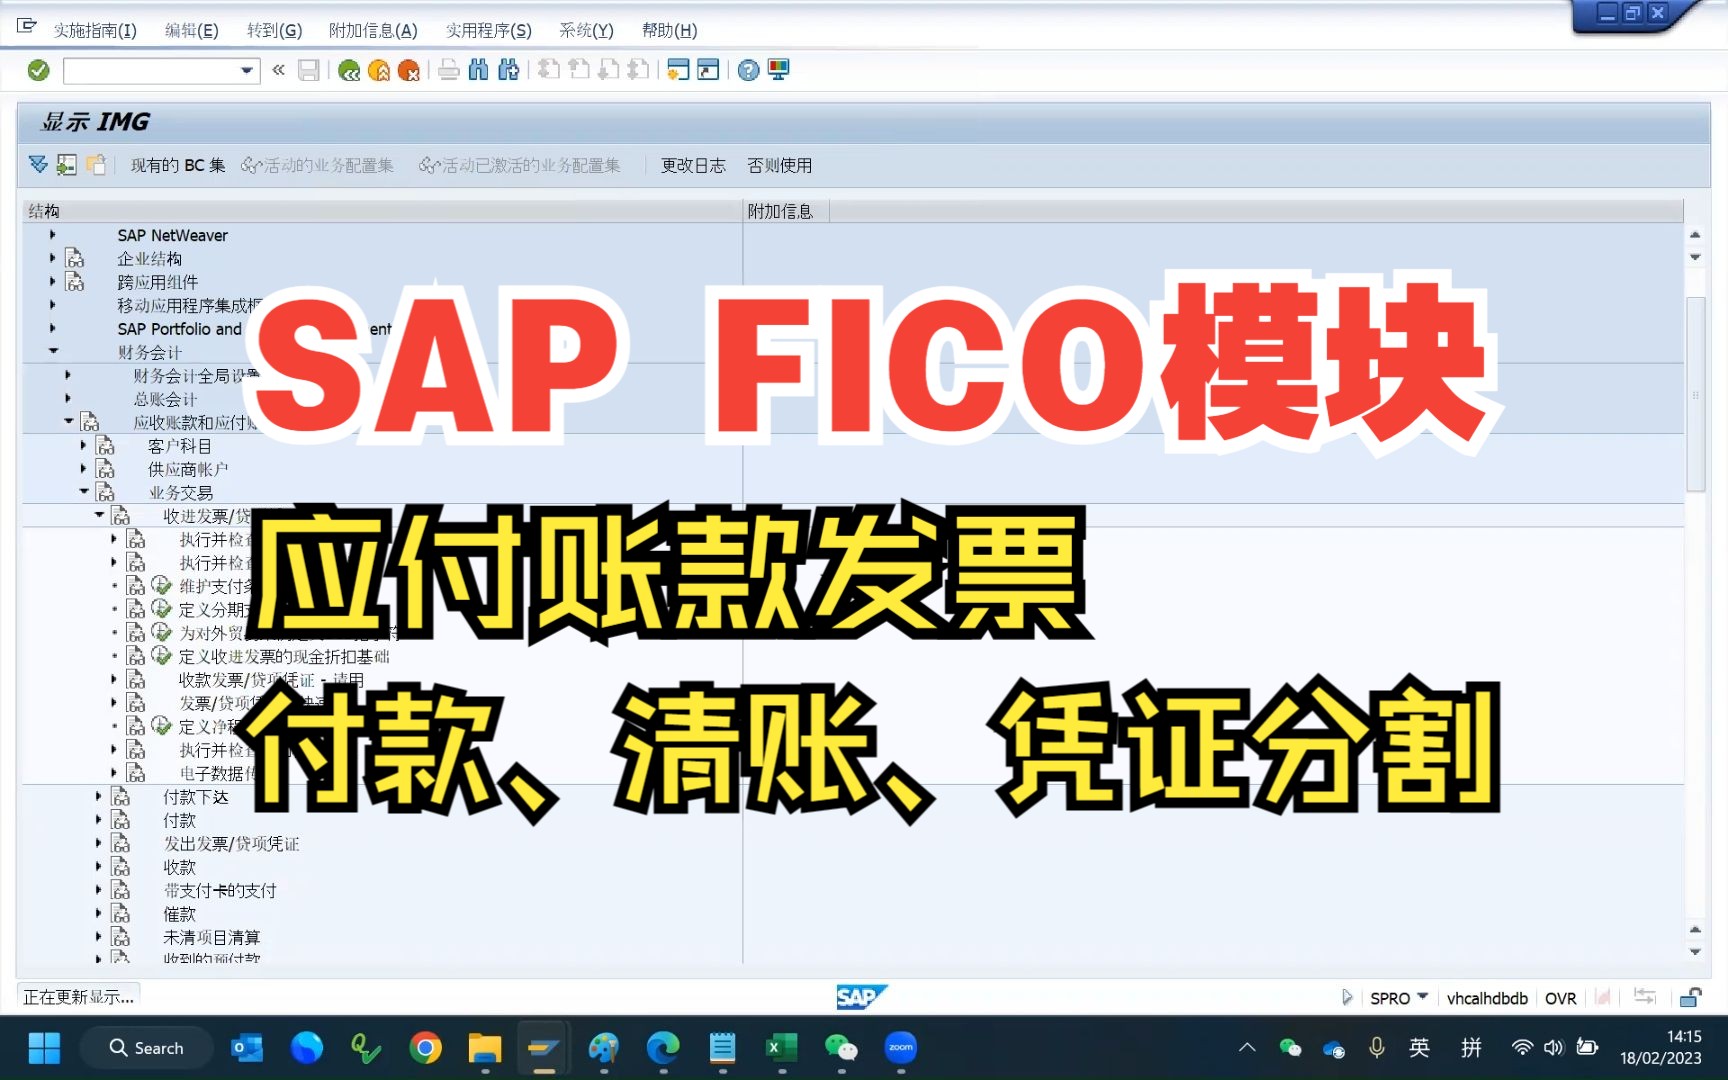Click the OVR insert mode indicator
1728x1080 pixels.
(1560, 998)
